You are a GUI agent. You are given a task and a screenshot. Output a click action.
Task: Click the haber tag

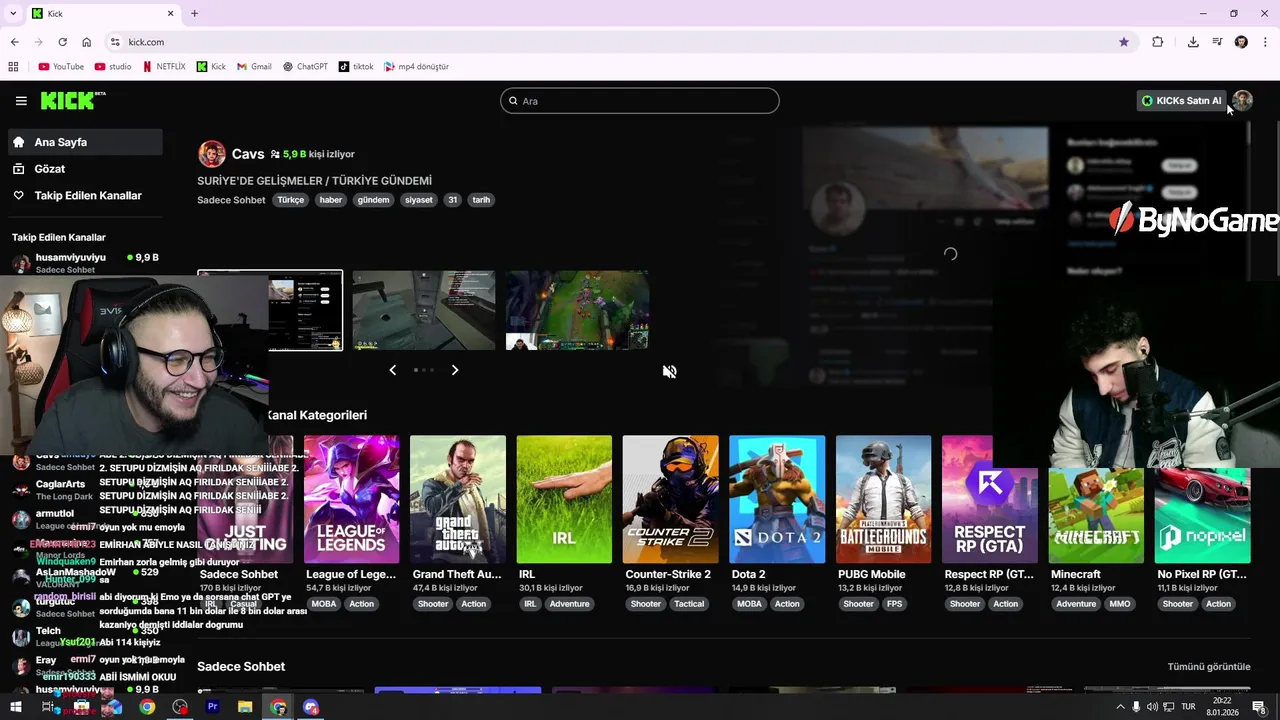pyautogui.click(x=331, y=200)
